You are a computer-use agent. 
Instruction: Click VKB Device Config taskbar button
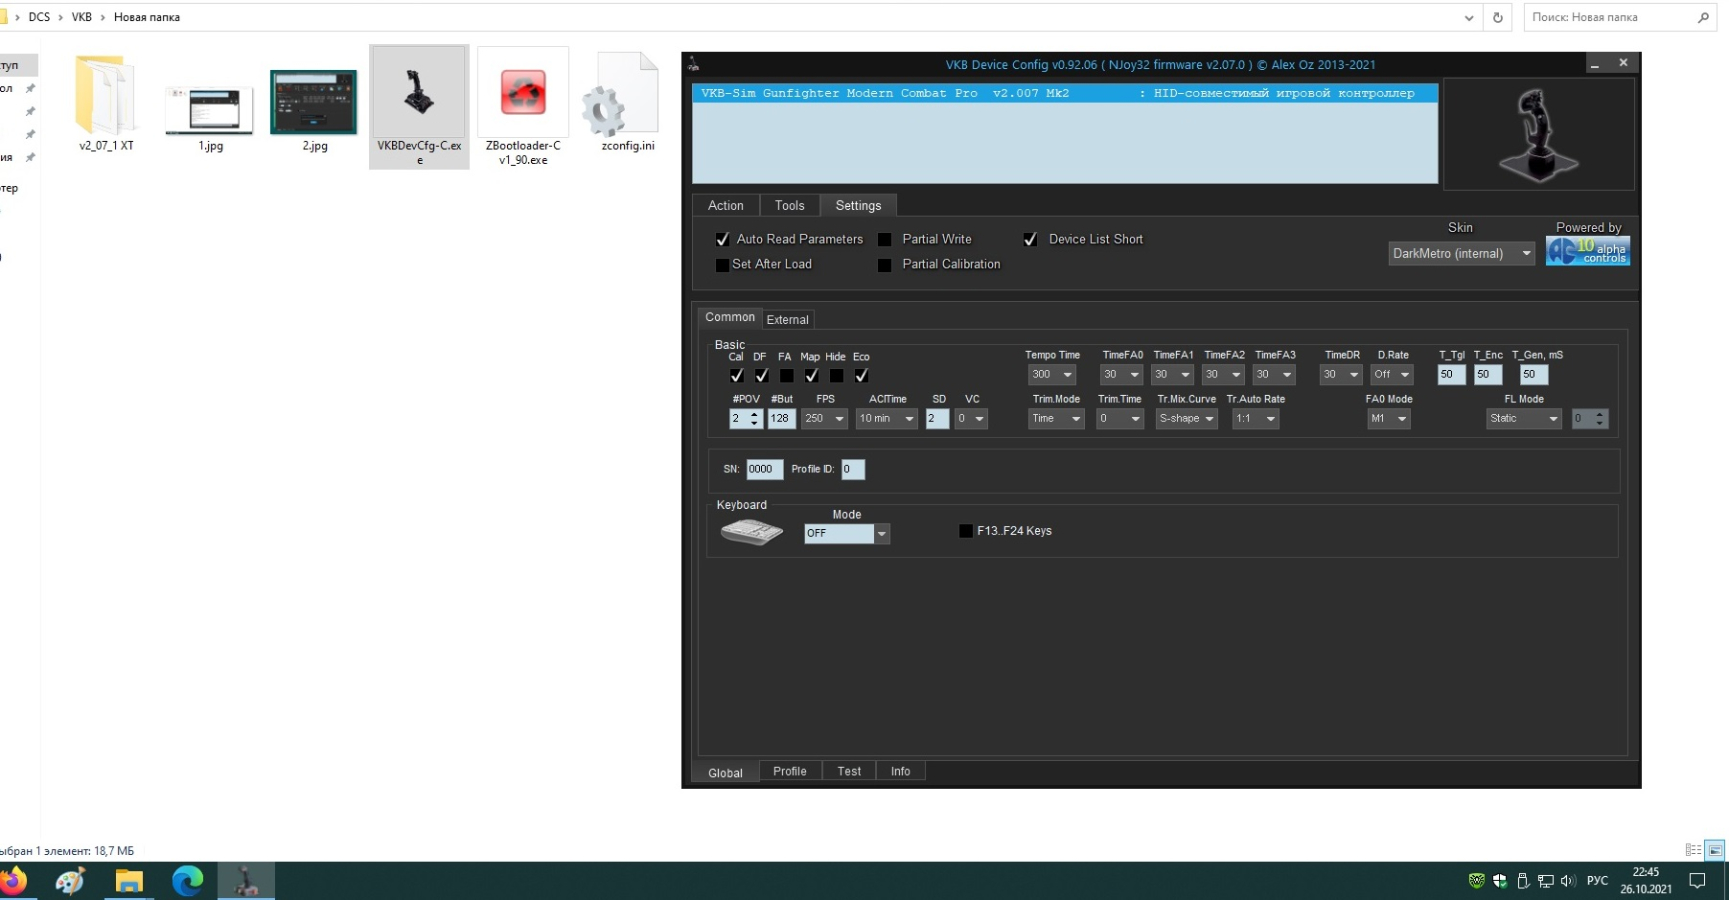point(246,881)
